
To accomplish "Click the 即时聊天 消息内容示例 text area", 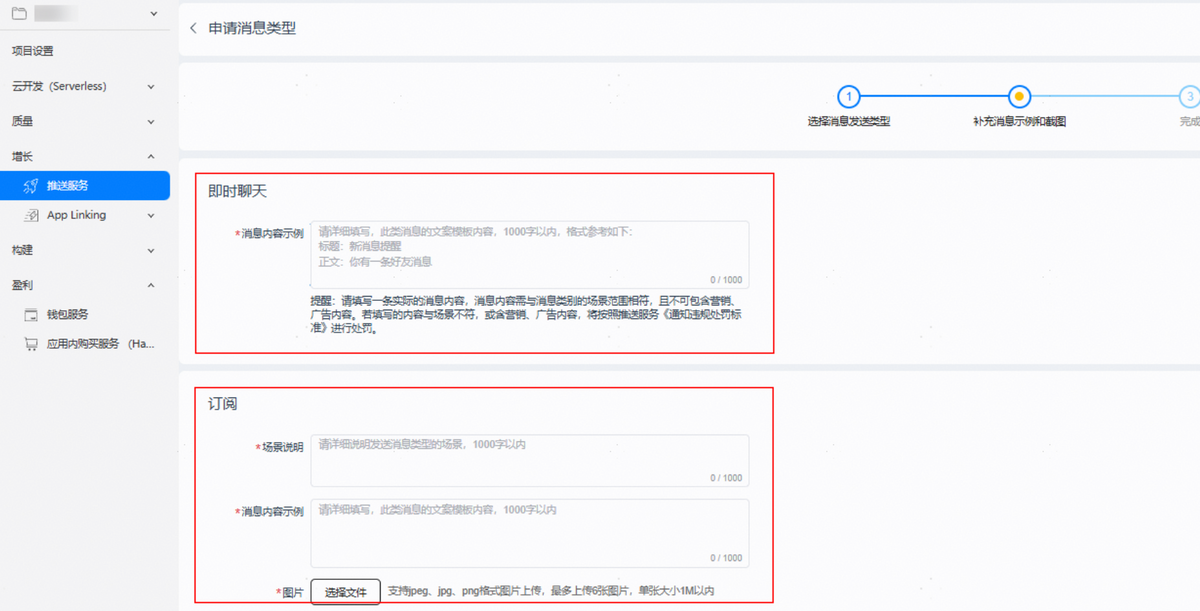I will (x=529, y=254).
